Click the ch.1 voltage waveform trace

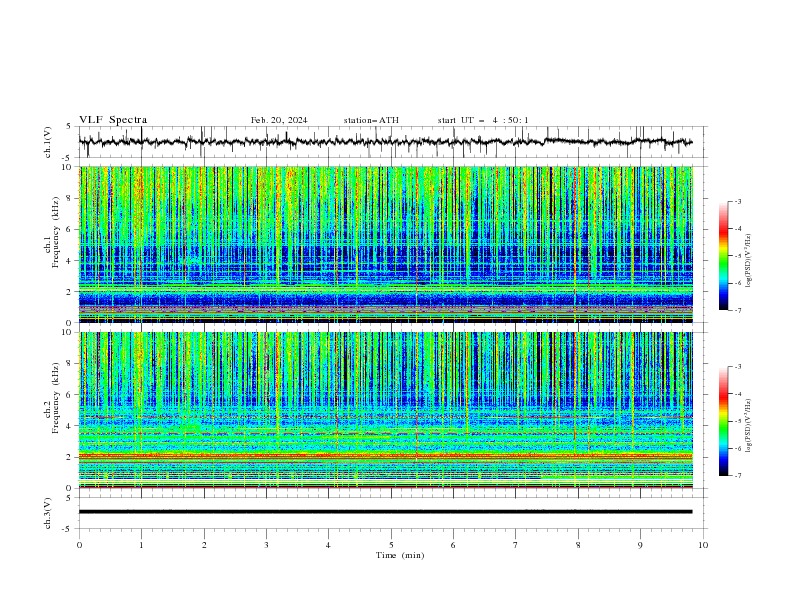click(x=385, y=142)
